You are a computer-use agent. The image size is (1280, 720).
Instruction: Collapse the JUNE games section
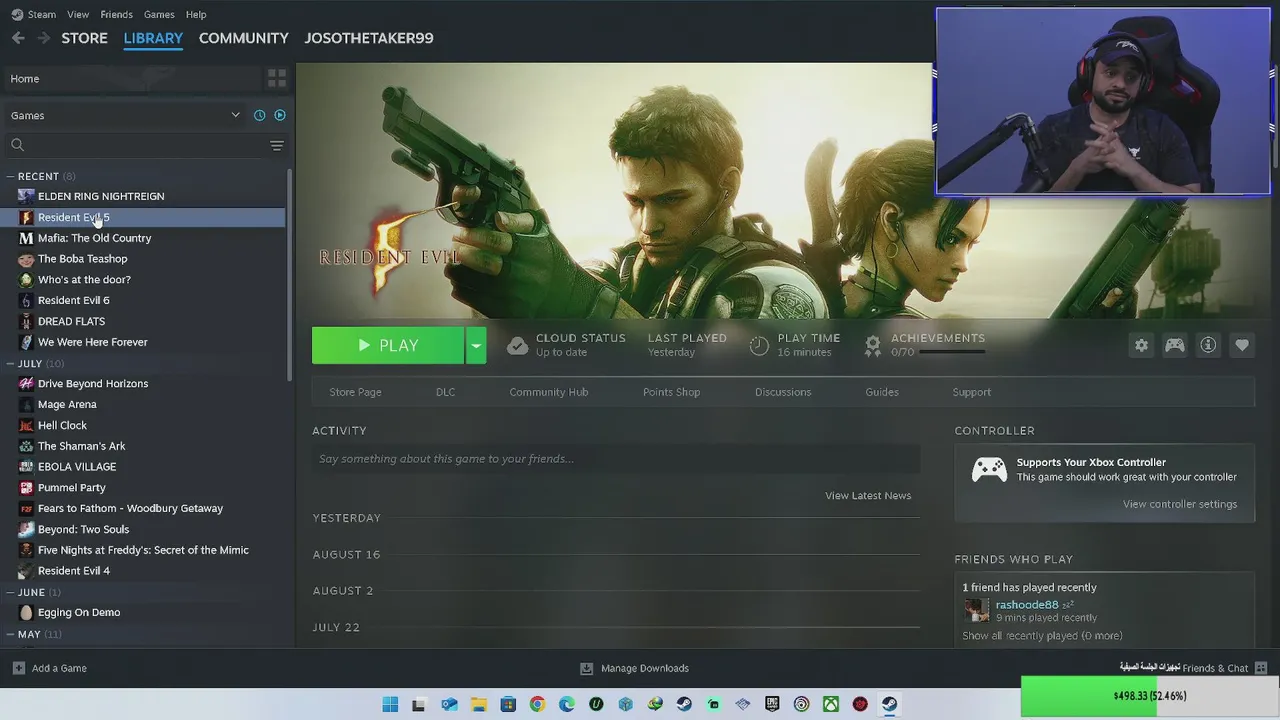[10, 592]
